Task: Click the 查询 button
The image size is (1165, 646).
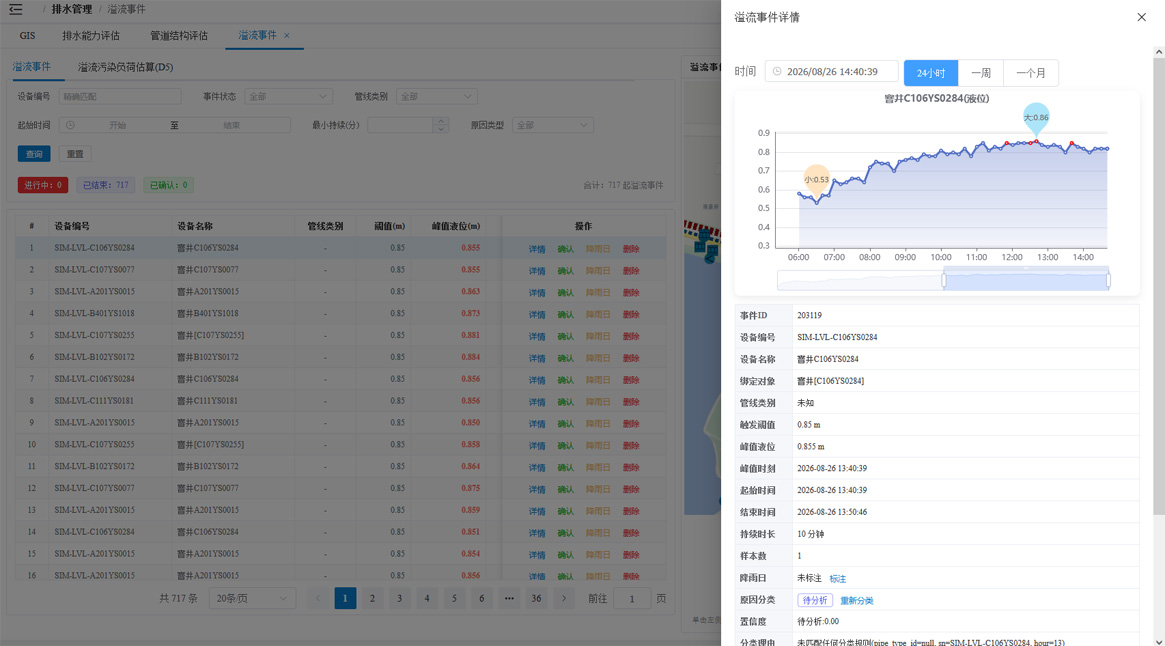Action: pos(34,154)
